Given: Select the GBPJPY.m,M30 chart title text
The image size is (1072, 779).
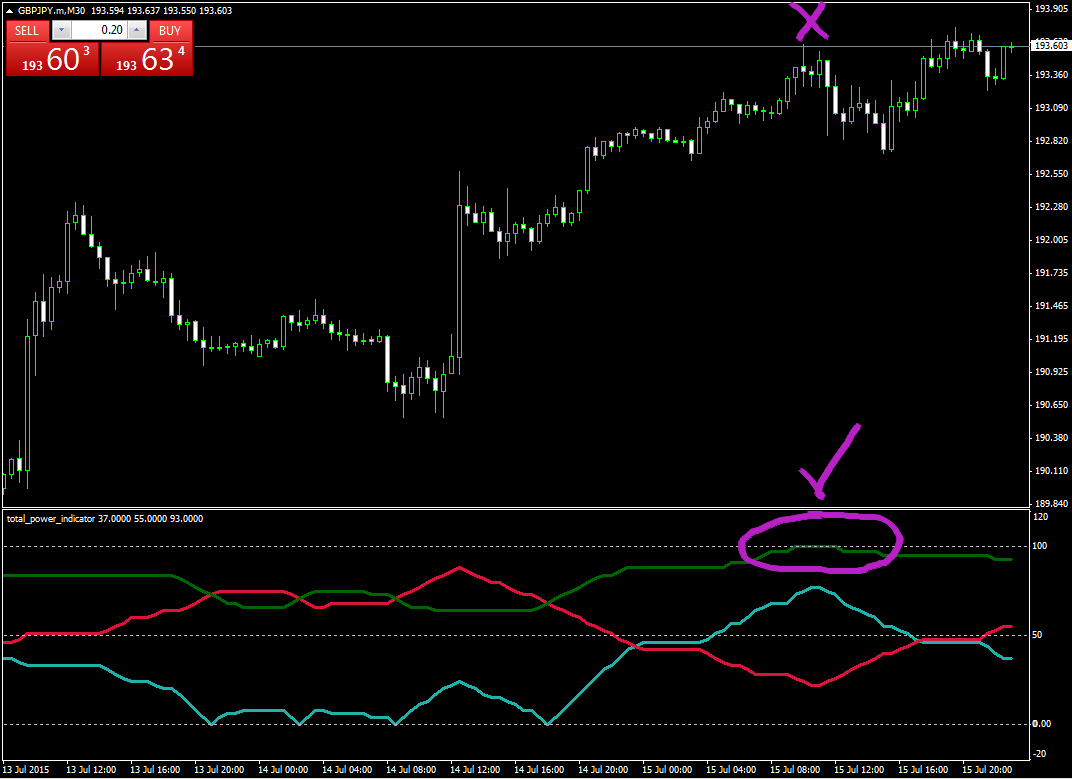Looking at the screenshot, I should pyautogui.click(x=52, y=11).
